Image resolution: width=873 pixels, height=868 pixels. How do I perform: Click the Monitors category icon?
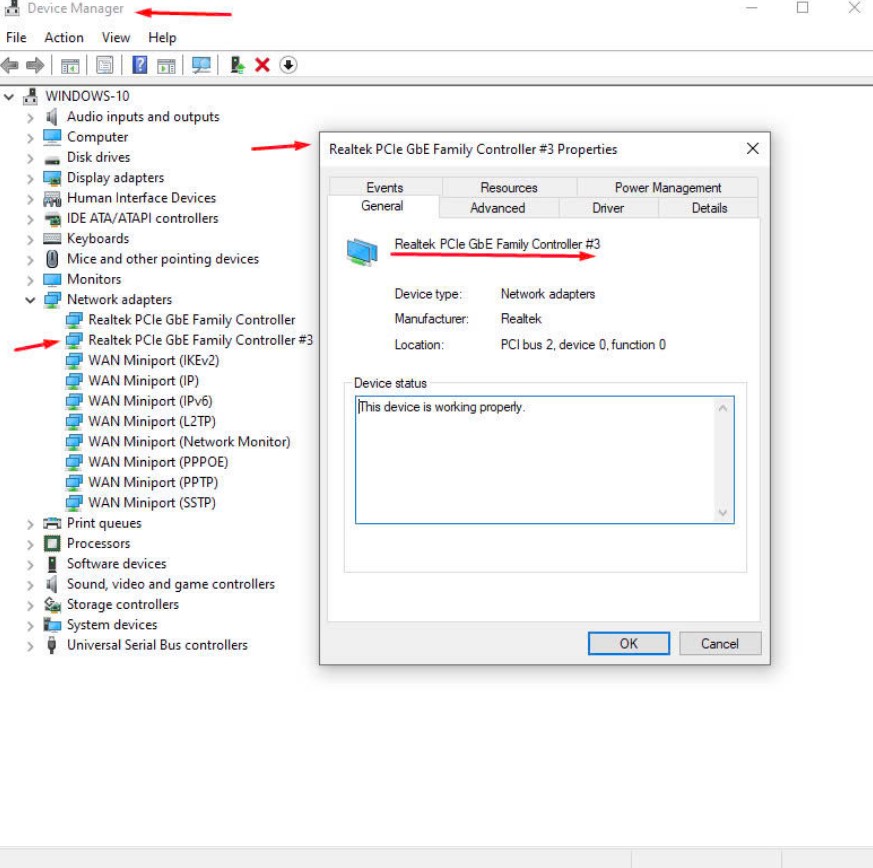pyautogui.click(x=52, y=279)
